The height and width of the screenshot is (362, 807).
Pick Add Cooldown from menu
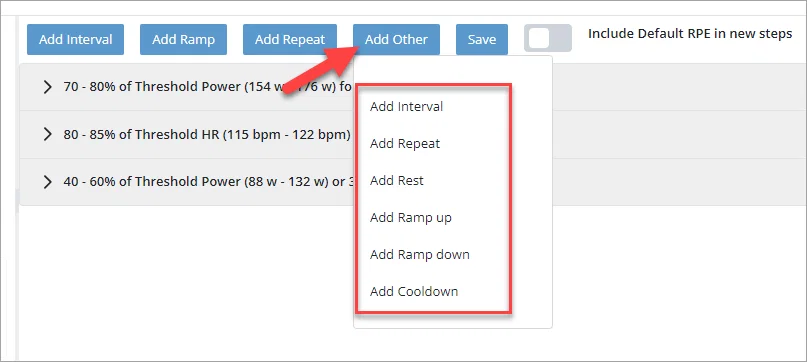click(414, 291)
